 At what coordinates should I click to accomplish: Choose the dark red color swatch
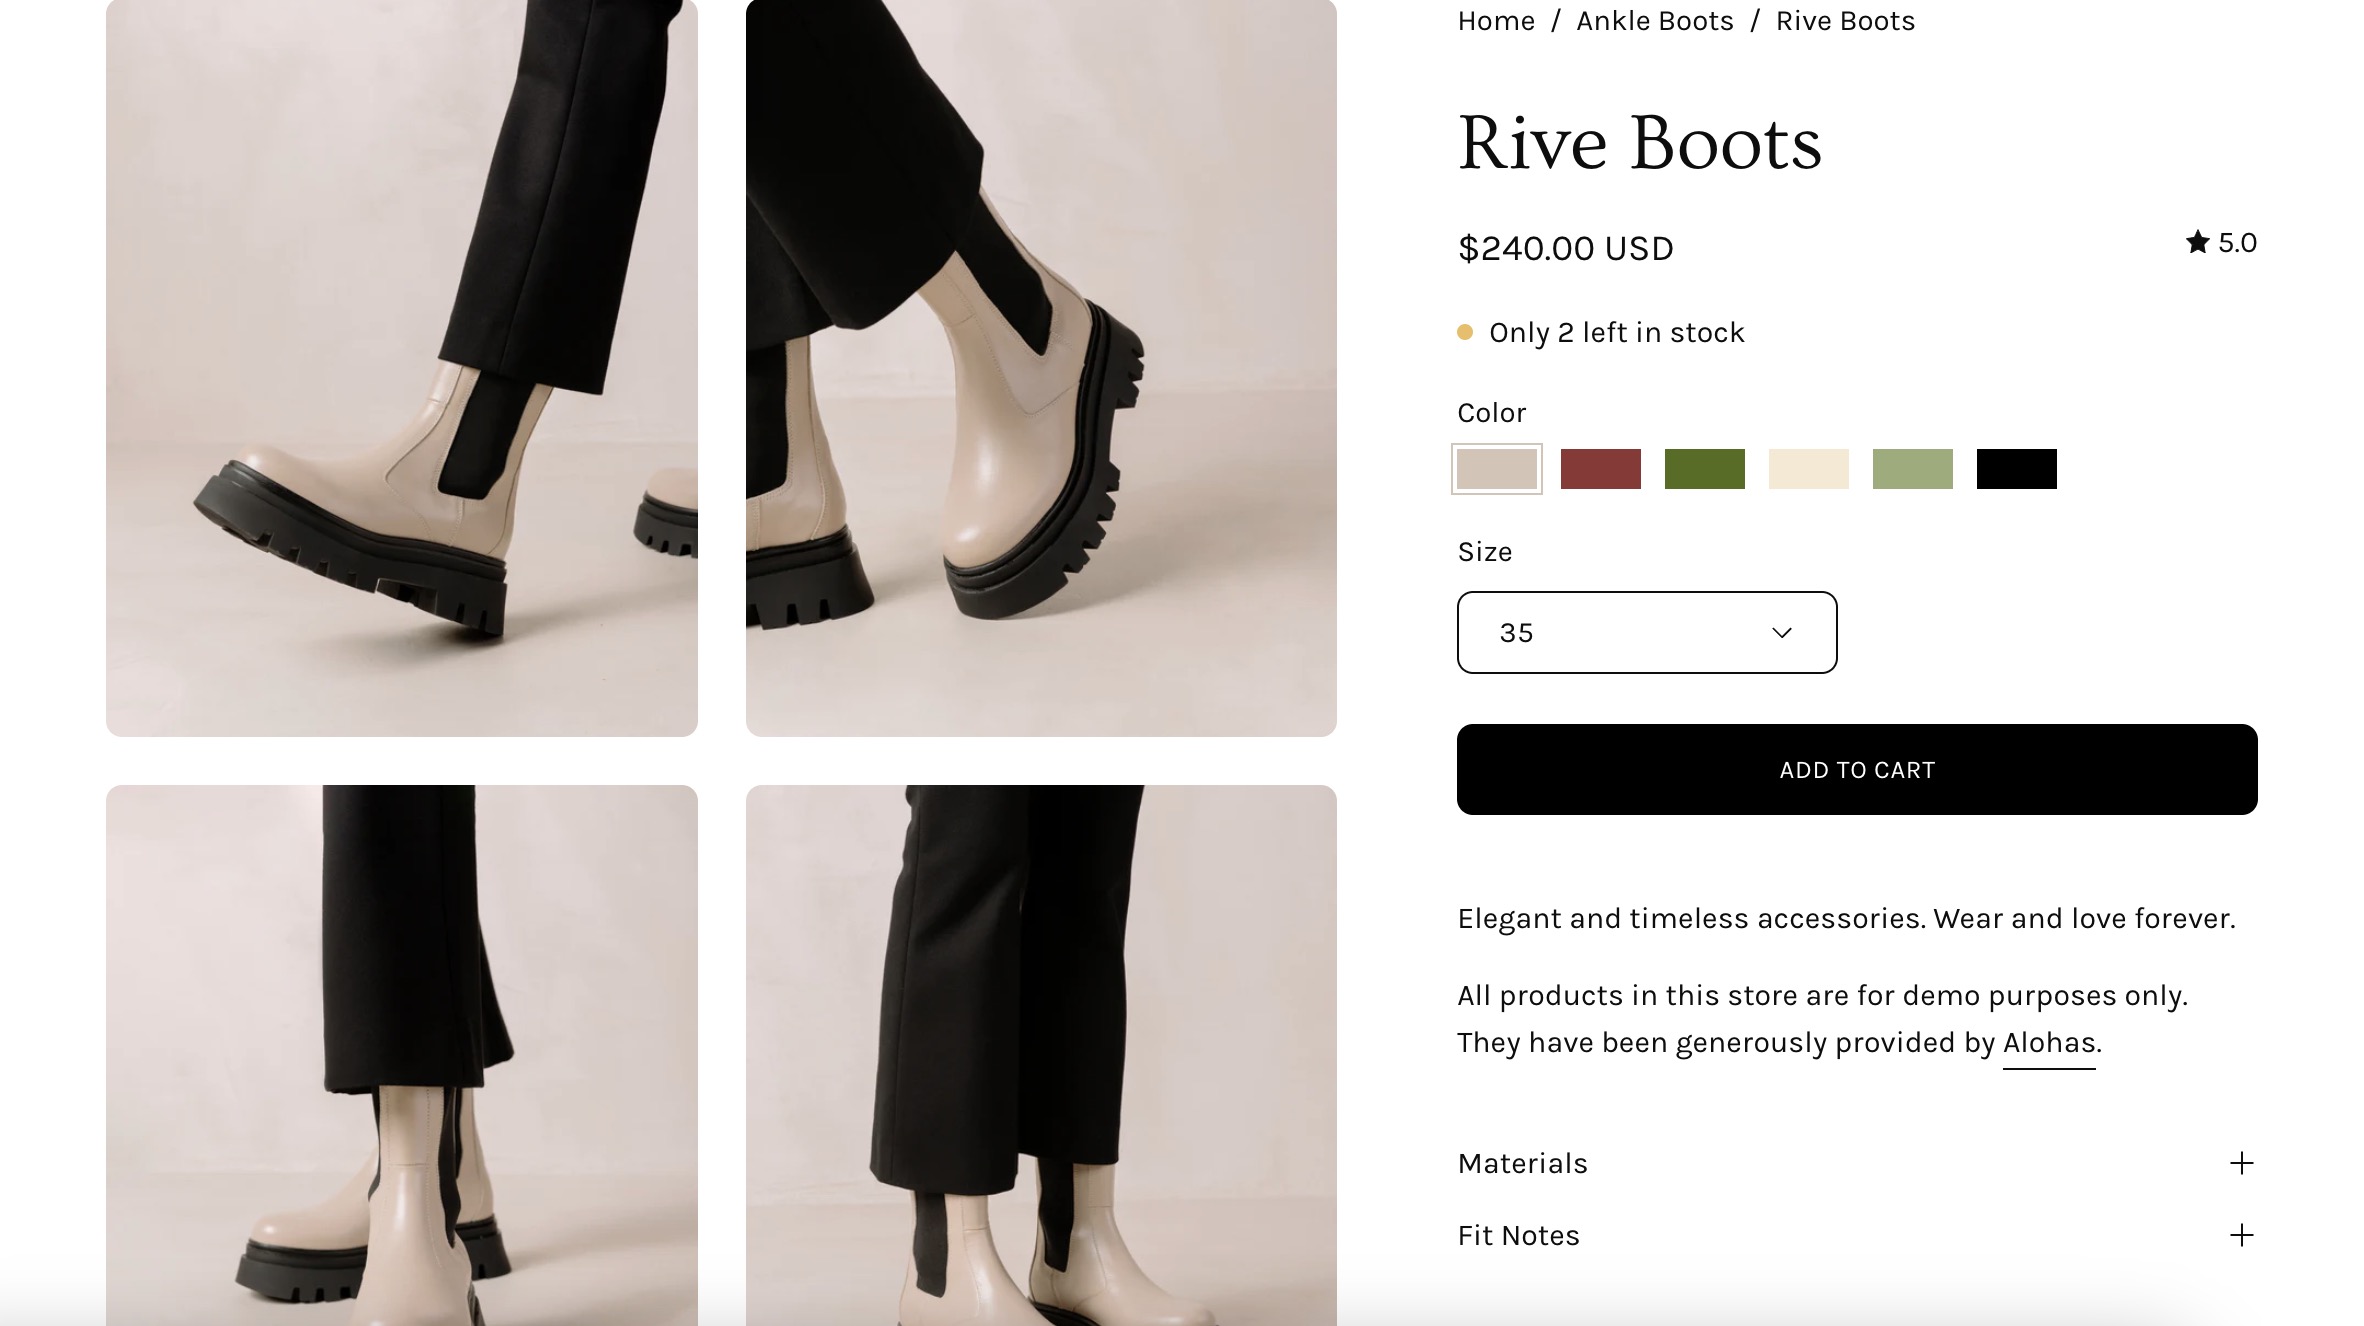(1600, 469)
